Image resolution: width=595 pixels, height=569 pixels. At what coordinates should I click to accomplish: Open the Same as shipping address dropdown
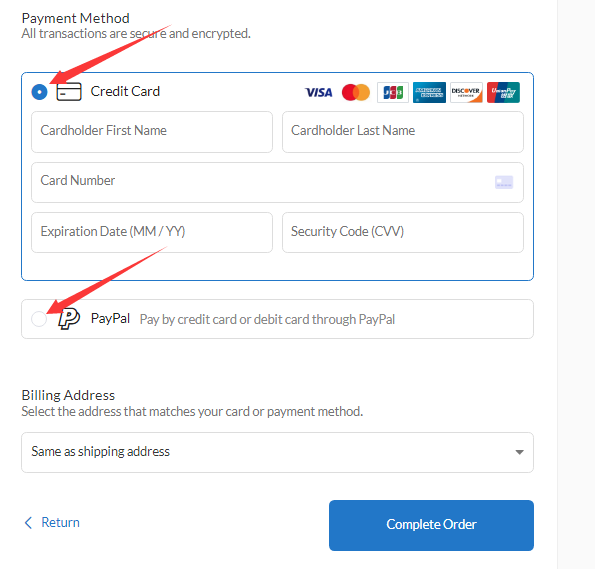coord(277,452)
